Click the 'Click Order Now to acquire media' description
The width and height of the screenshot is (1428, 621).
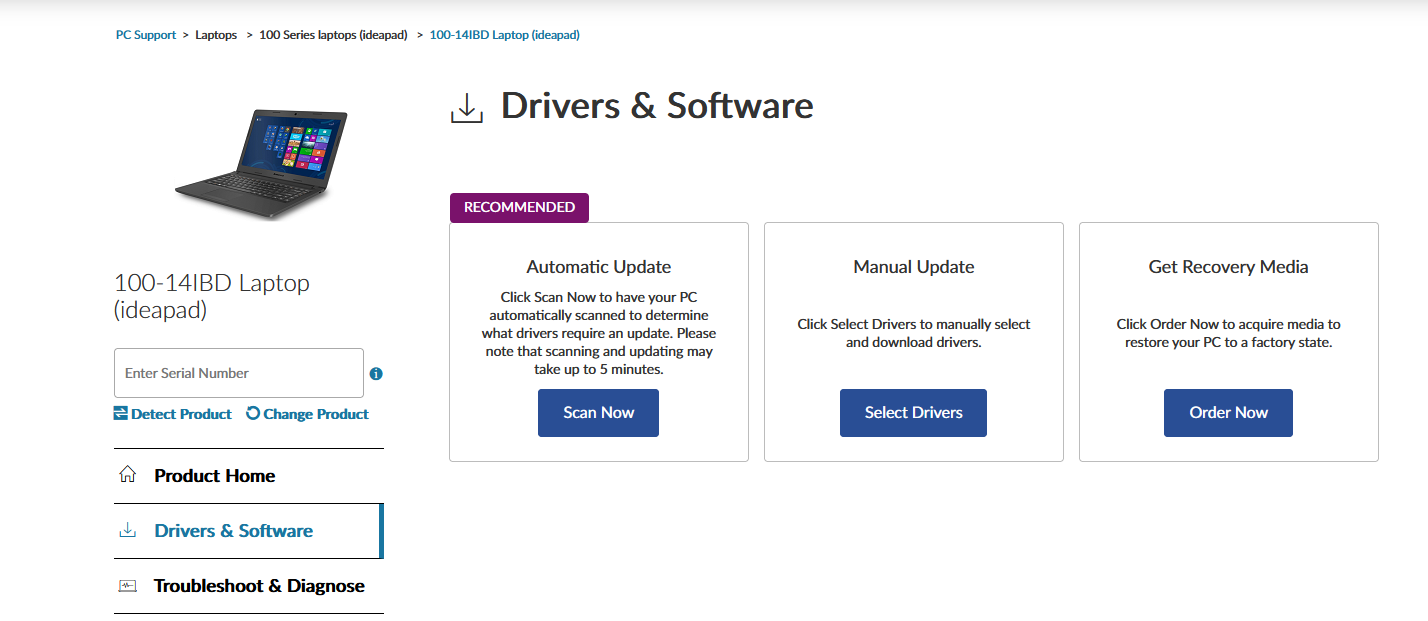(x=1228, y=333)
